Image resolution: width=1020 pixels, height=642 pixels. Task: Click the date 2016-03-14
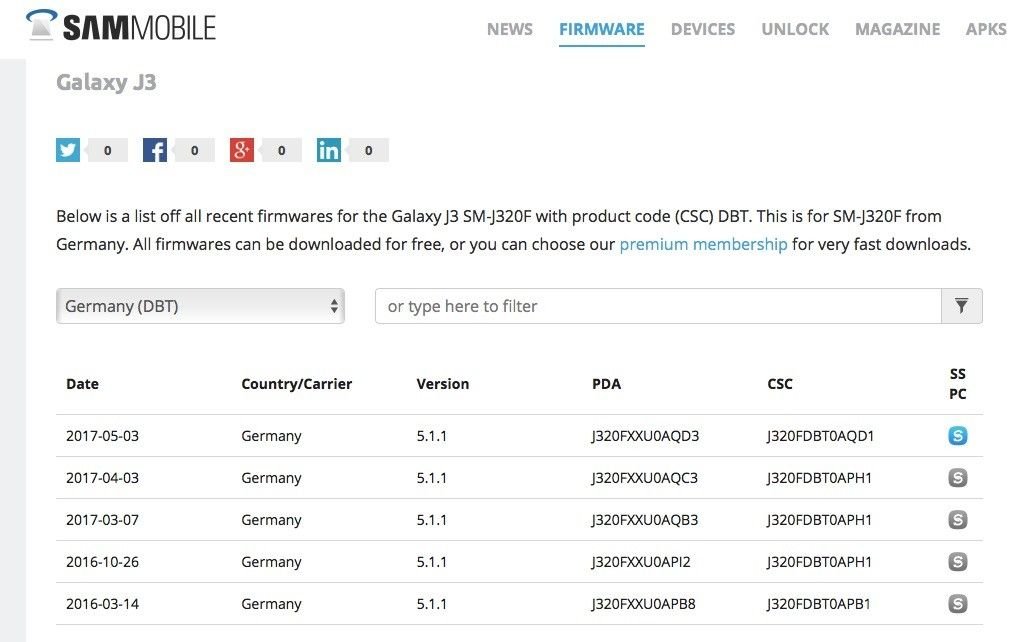click(x=102, y=604)
